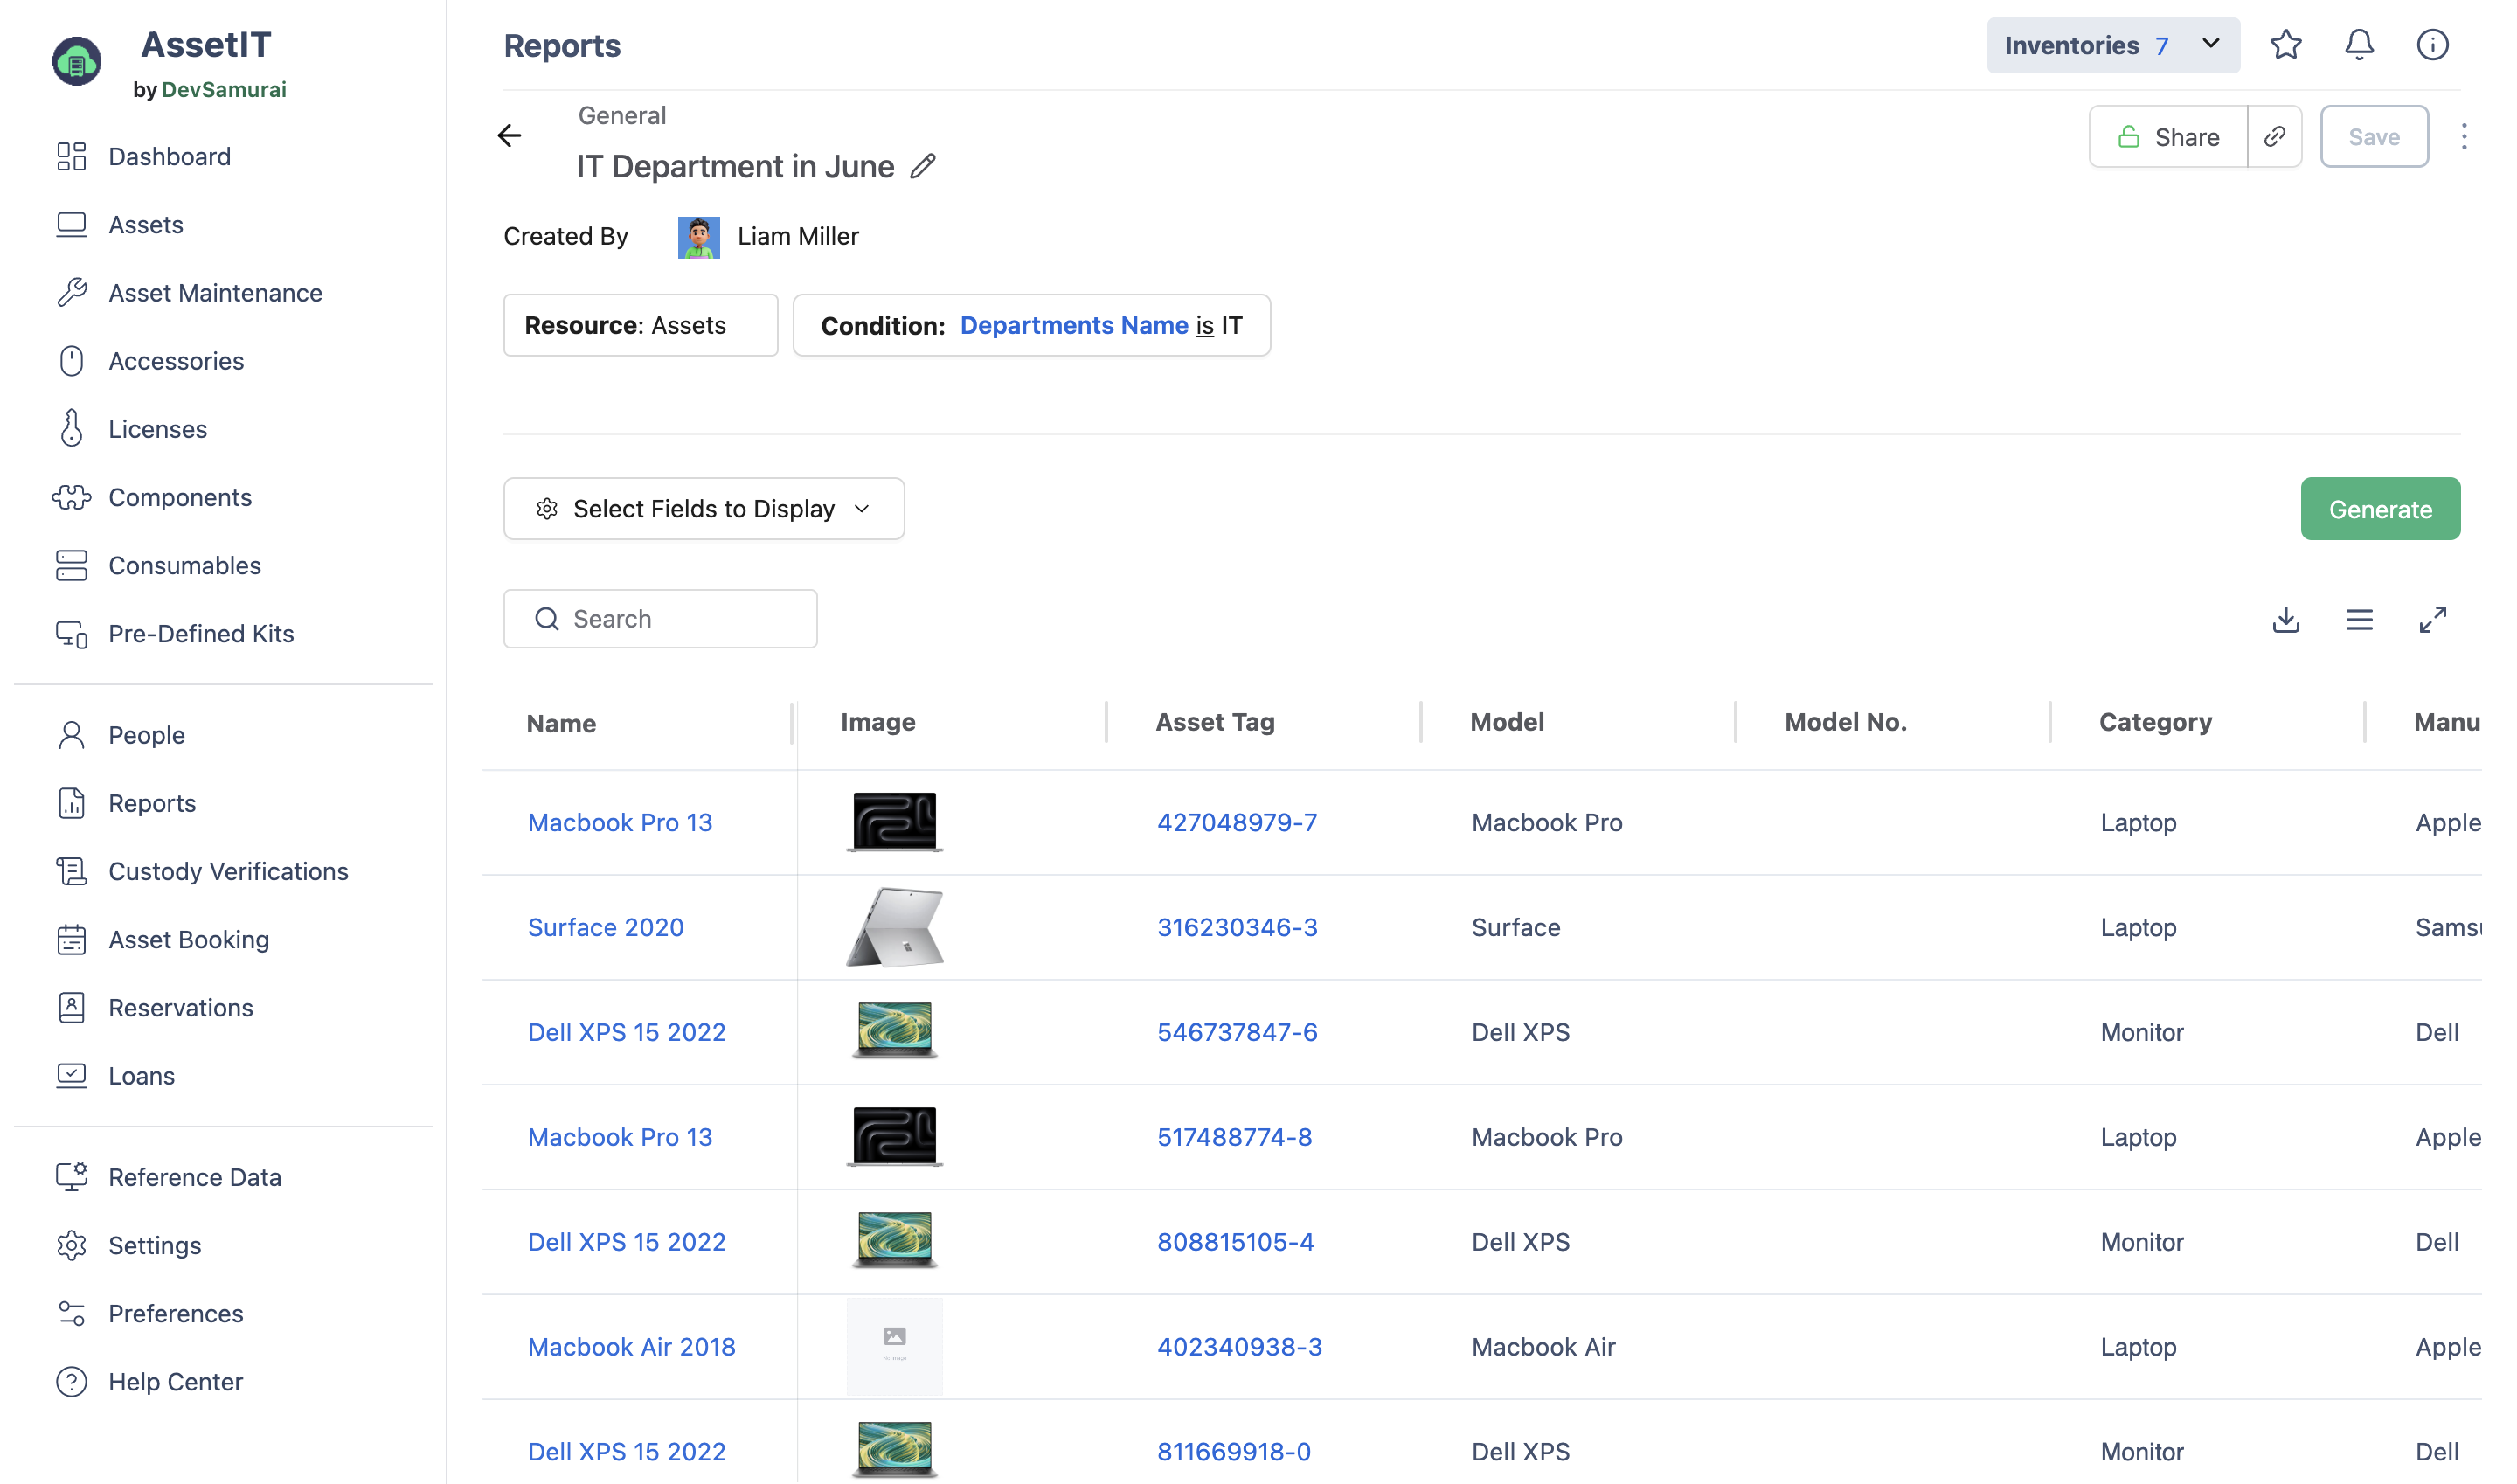Image resolution: width=2517 pixels, height=1484 pixels.
Task: Go to People page
Action: (x=146, y=735)
